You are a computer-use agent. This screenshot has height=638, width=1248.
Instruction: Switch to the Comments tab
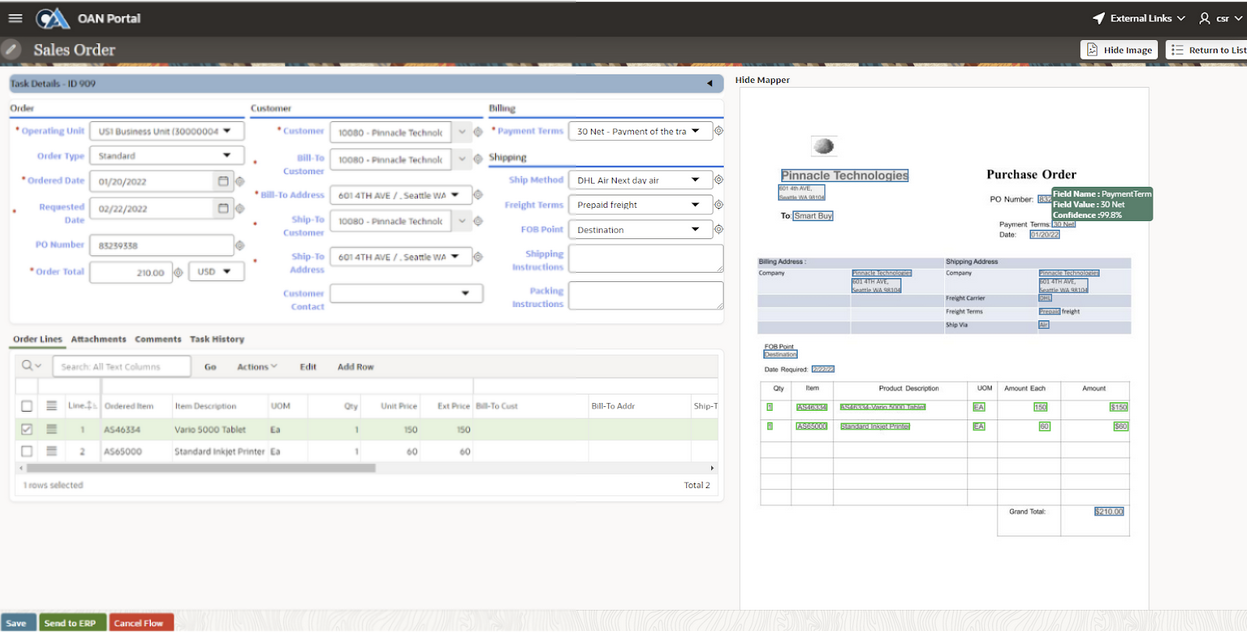pyautogui.click(x=158, y=339)
